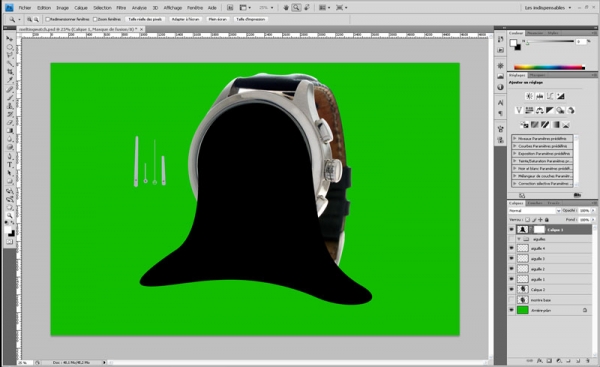Click Add layer mask button

click(x=549, y=360)
